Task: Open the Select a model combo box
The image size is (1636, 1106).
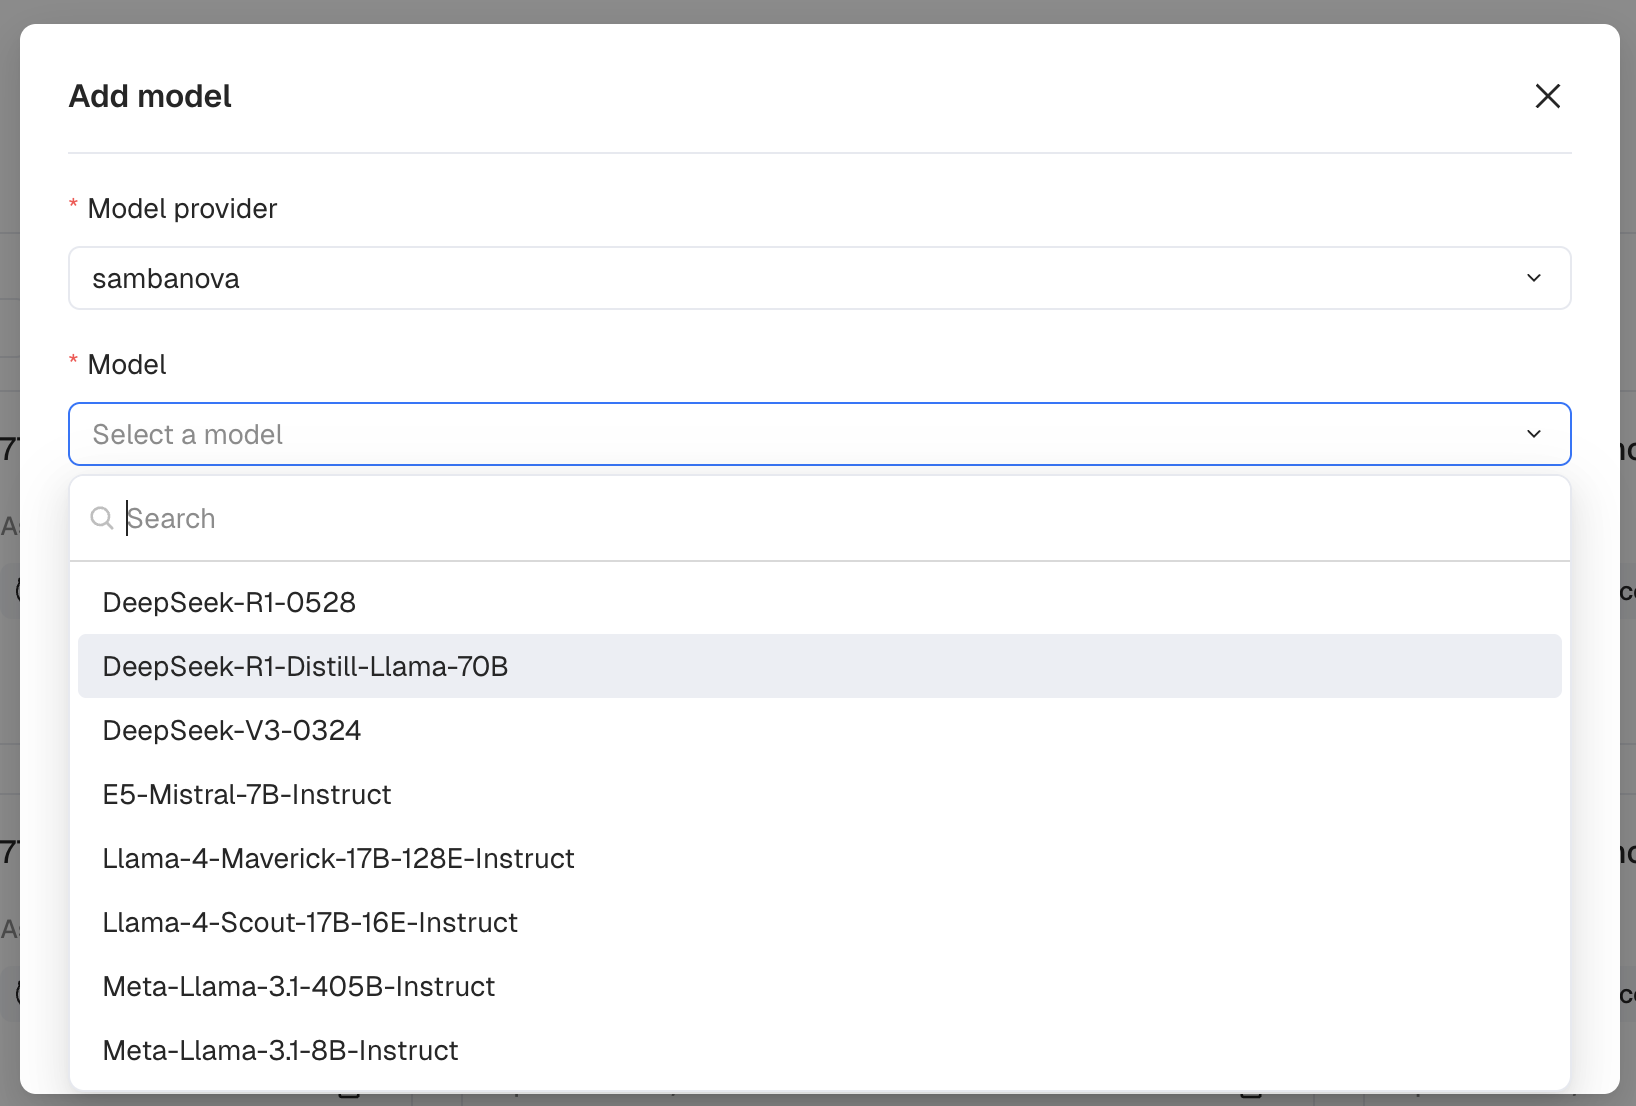Action: (819, 434)
